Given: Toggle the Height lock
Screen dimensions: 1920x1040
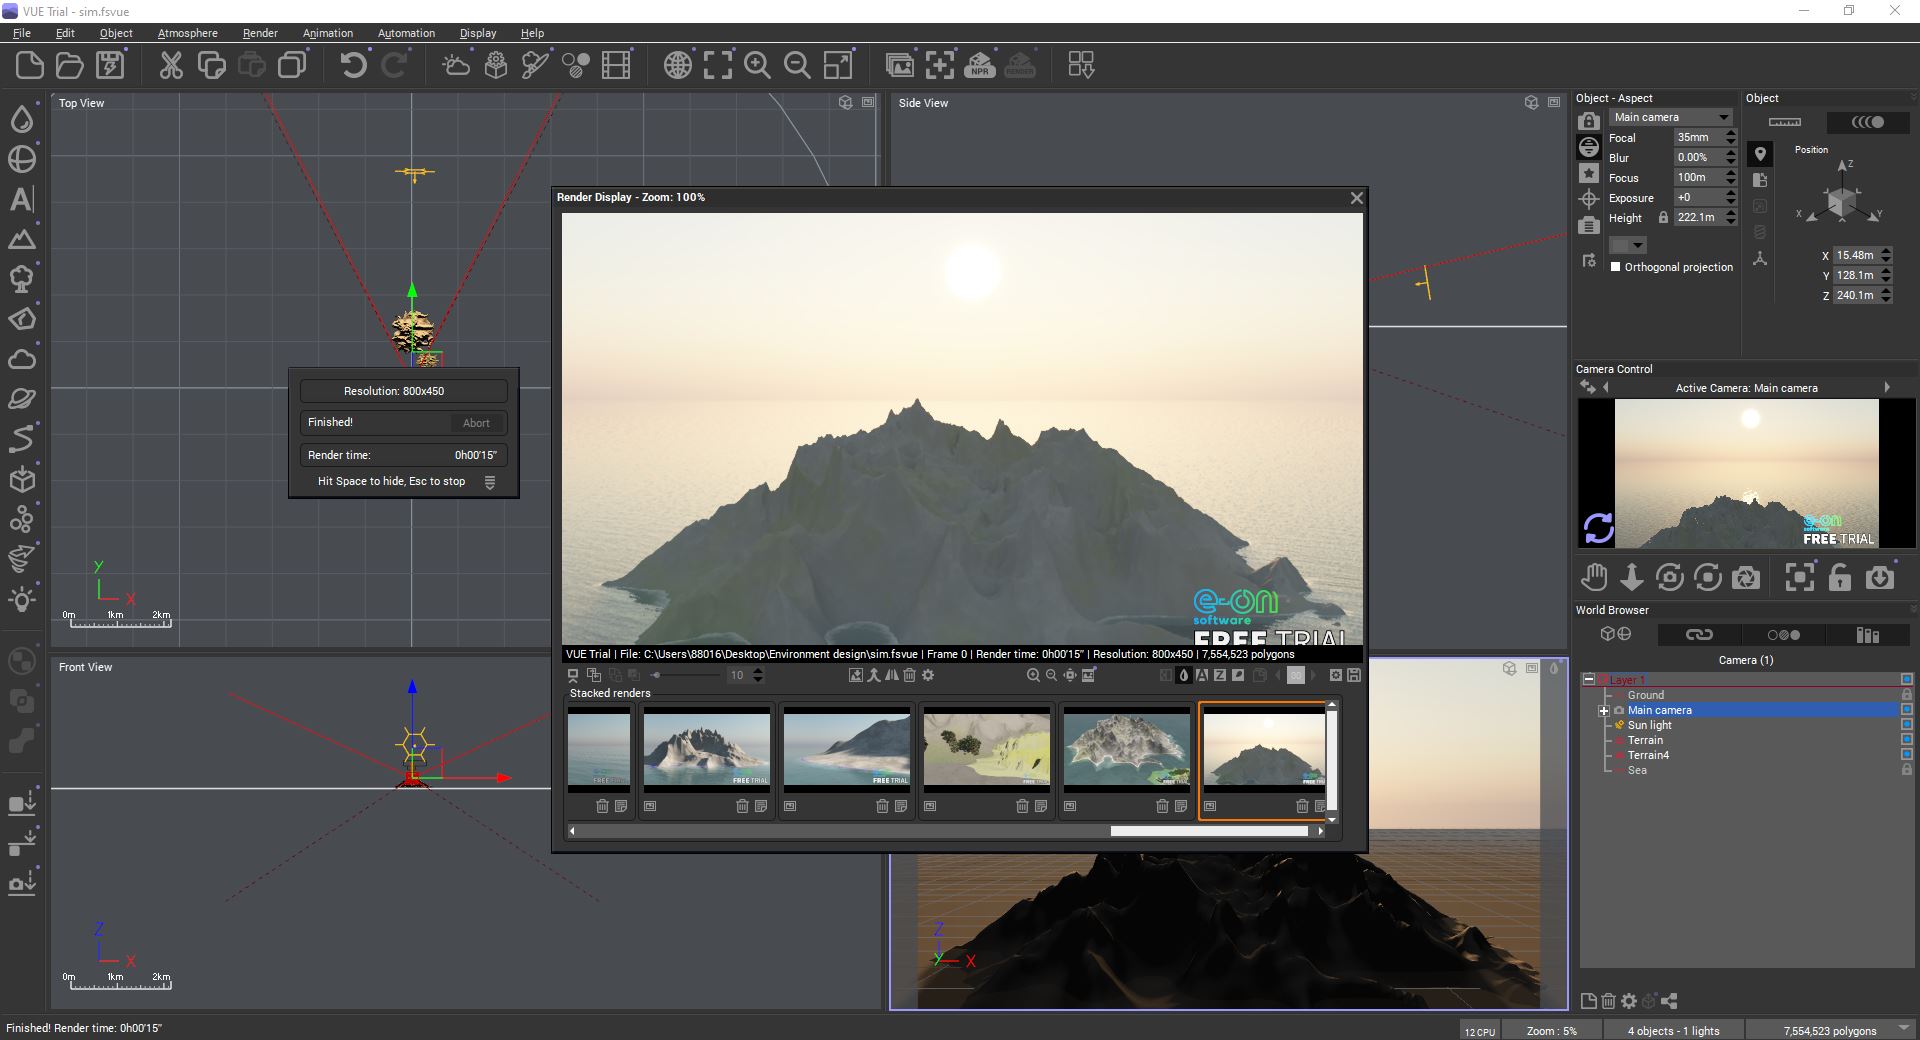Looking at the screenshot, I should (1663, 217).
